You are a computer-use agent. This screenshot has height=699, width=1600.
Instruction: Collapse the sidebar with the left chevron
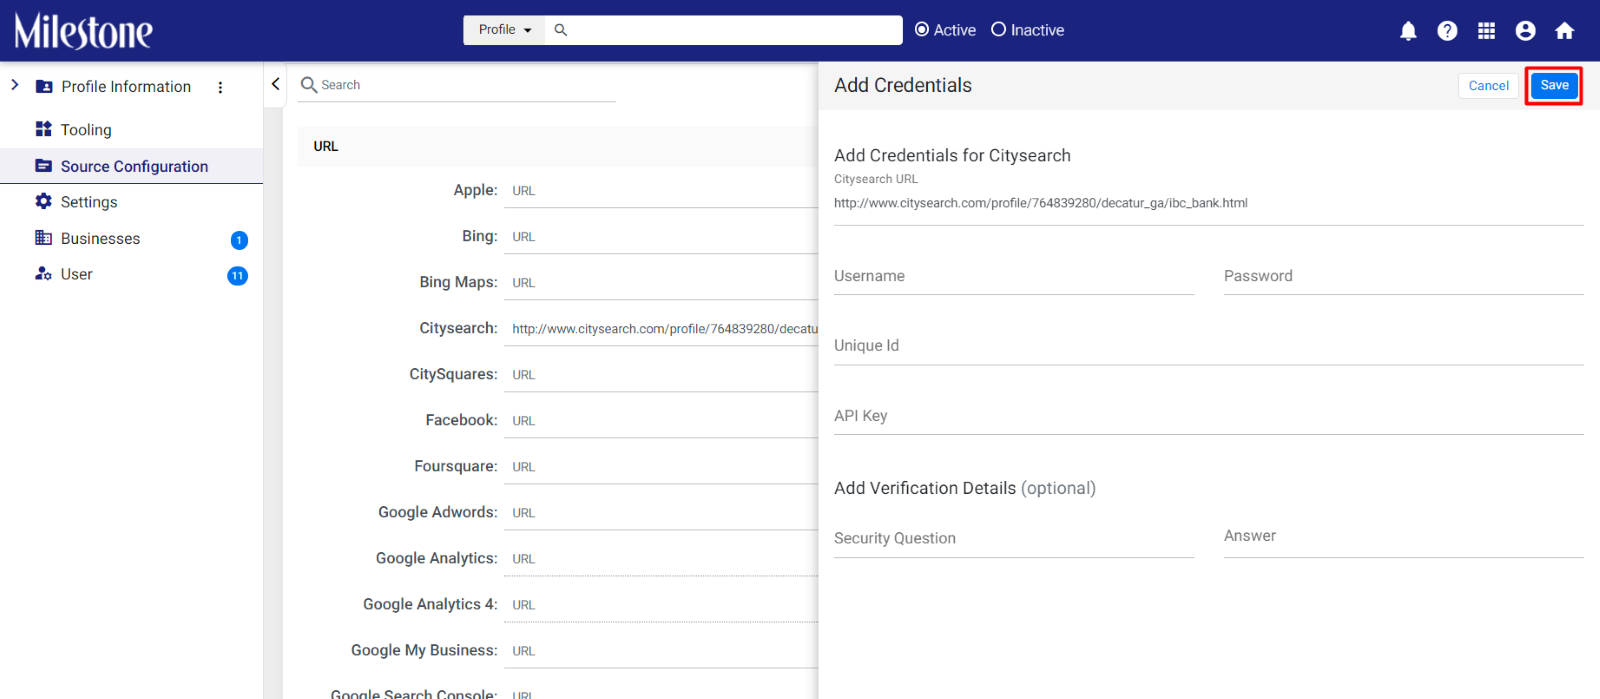point(276,84)
